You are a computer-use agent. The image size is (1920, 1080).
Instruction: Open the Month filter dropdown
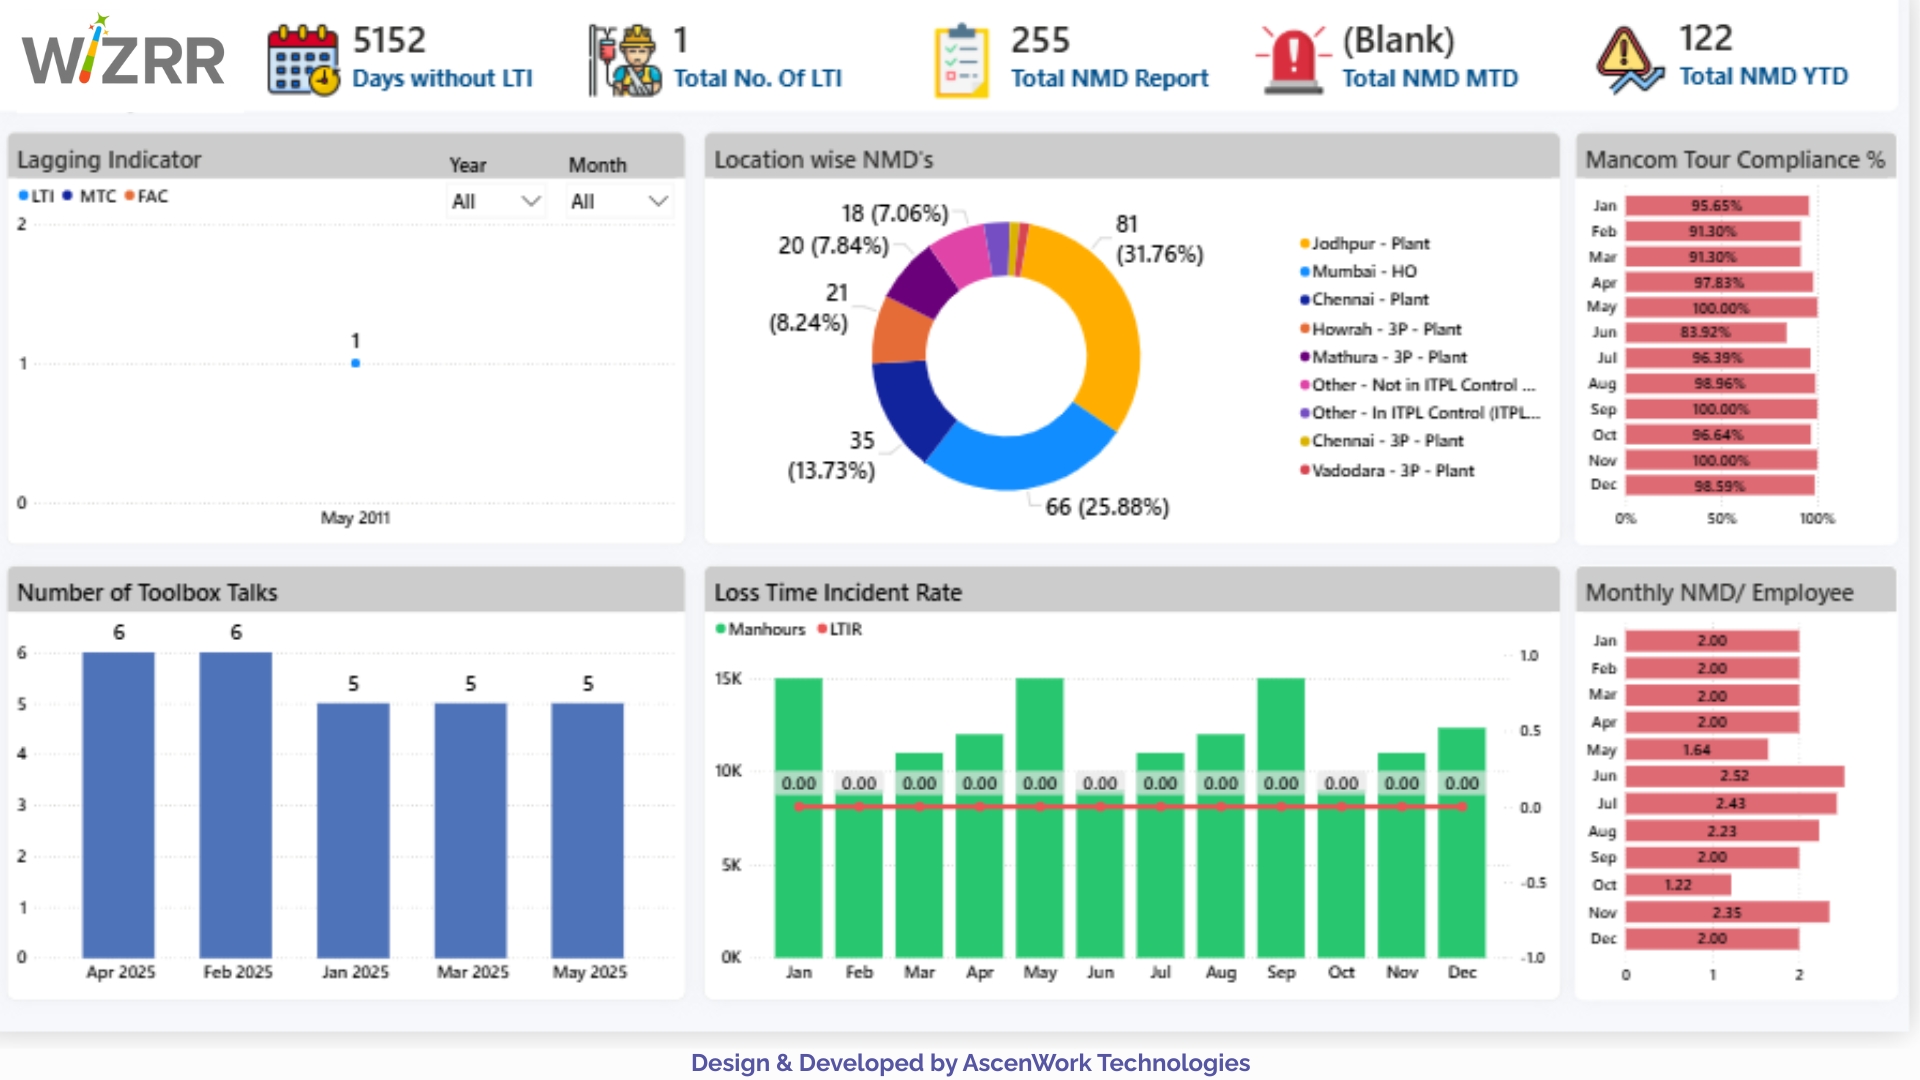(610, 202)
